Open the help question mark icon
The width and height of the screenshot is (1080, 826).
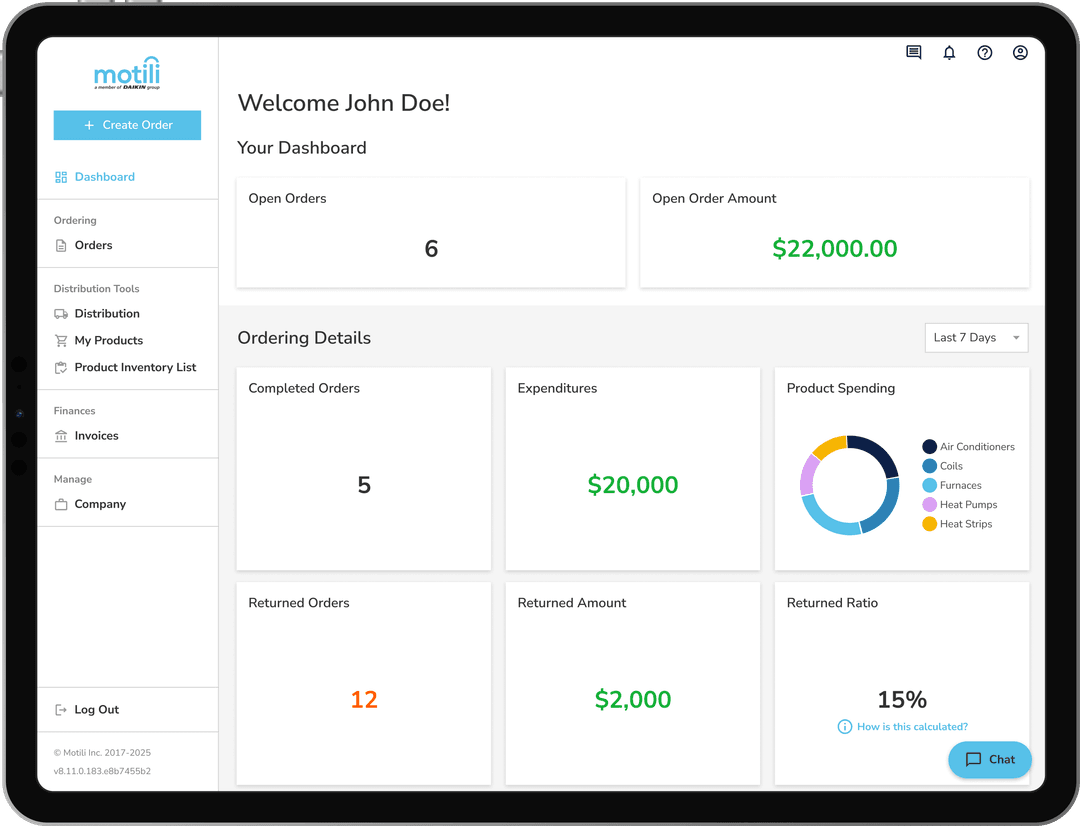[x=985, y=52]
